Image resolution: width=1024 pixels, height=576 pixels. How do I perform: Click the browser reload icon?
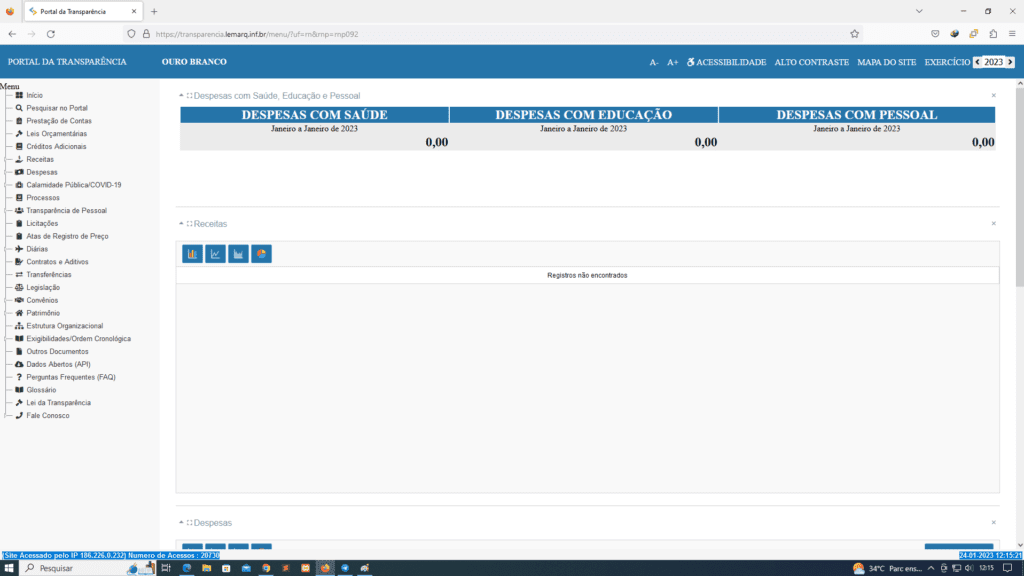[51, 33]
